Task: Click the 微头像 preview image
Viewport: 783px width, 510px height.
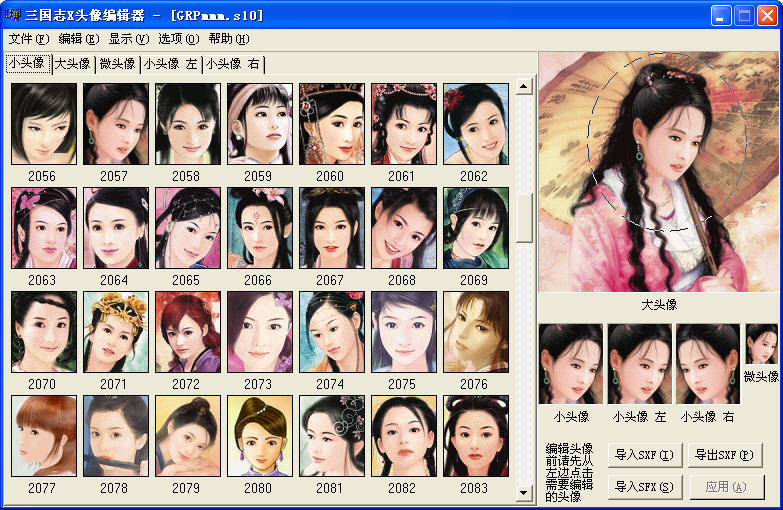Action: click(x=762, y=344)
